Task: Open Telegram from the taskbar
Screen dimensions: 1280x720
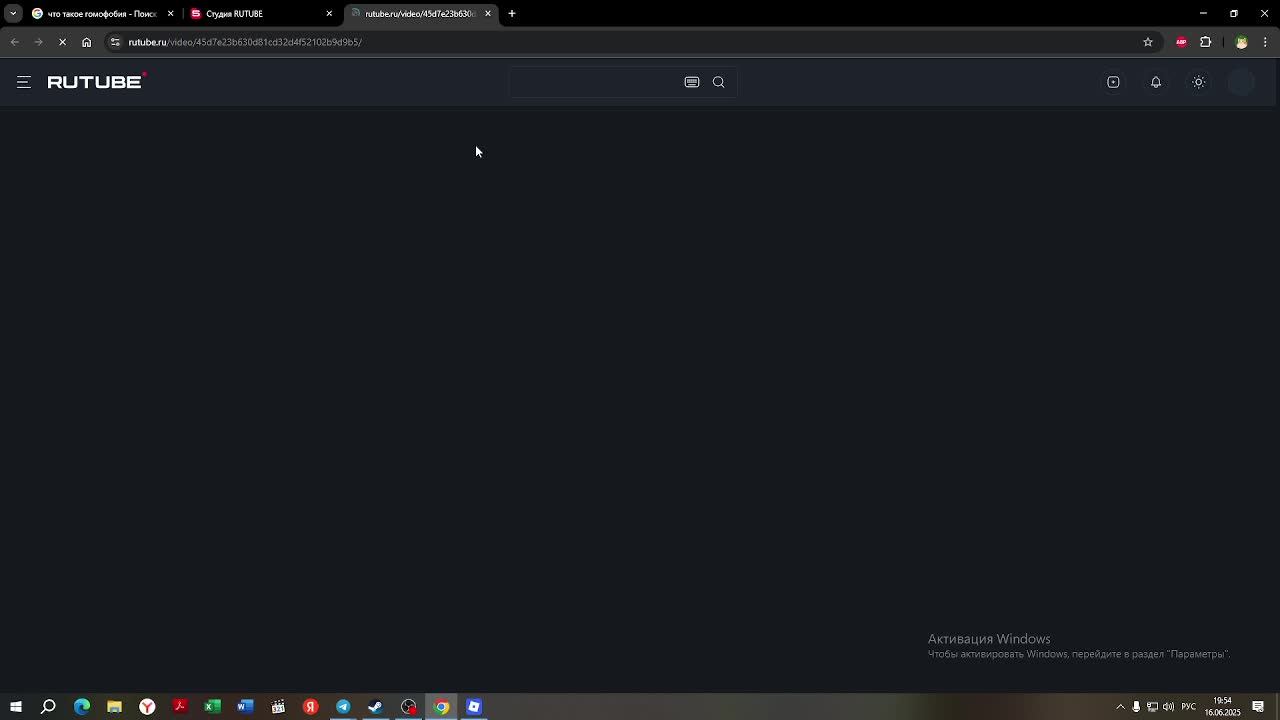Action: pyautogui.click(x=343, y=707)
